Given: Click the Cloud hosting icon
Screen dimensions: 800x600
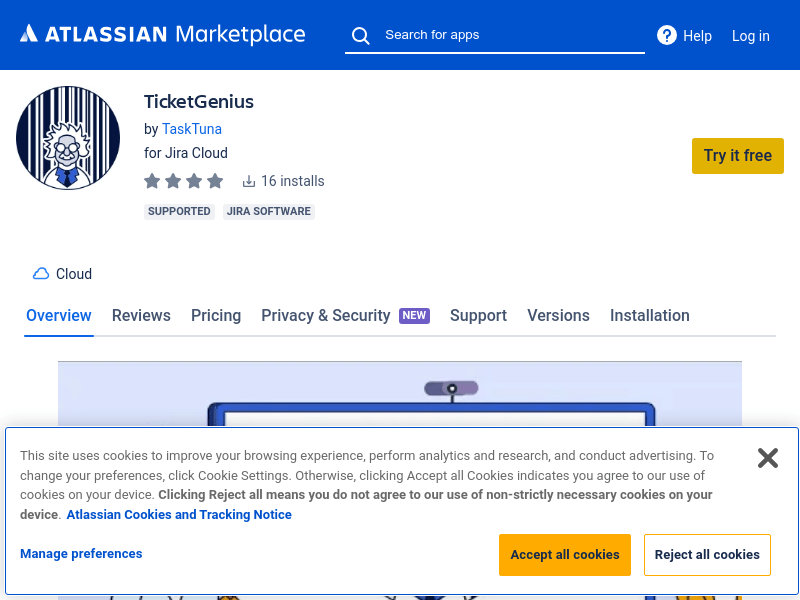Looking at the screenshot, I should point(41,274).
